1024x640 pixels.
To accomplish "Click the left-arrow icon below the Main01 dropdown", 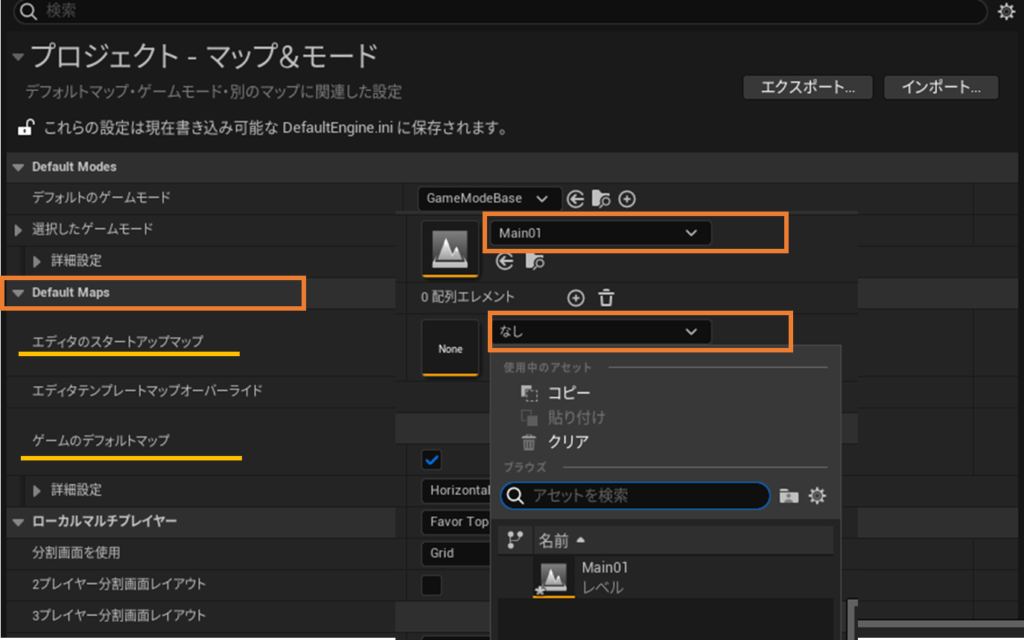I will (505, 261).
